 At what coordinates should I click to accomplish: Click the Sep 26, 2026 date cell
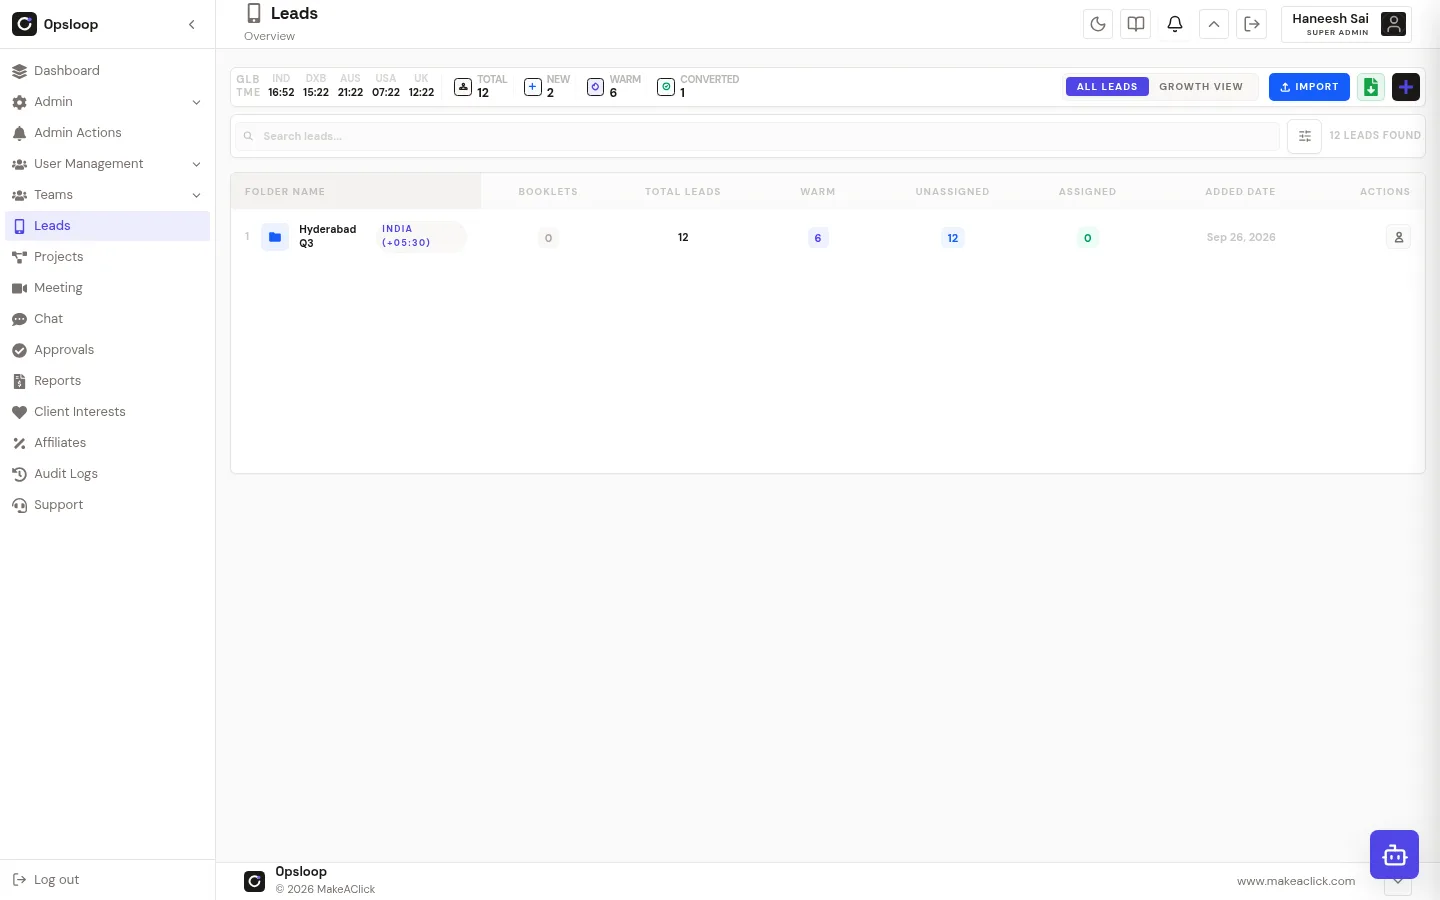(x=1241, y=237)
